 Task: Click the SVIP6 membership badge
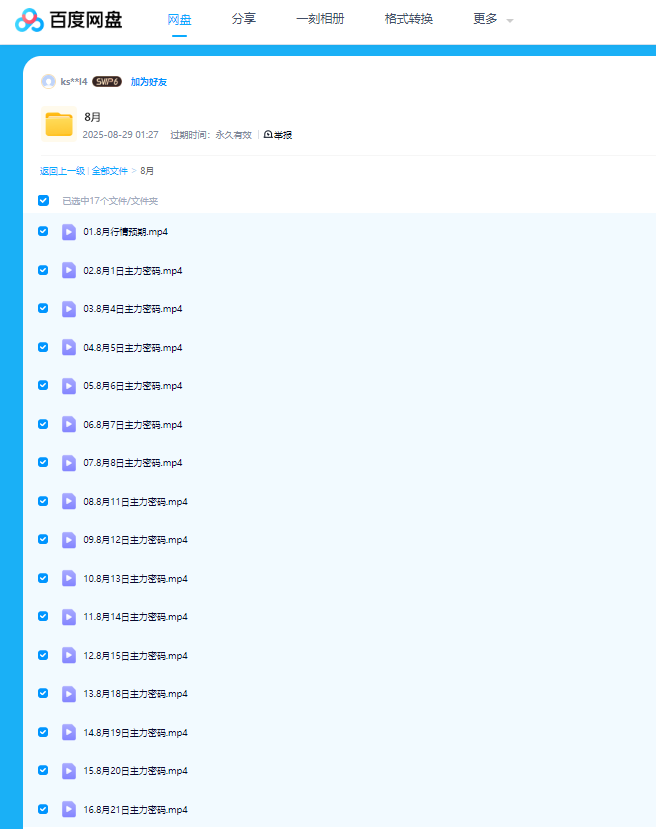(107, 81)
